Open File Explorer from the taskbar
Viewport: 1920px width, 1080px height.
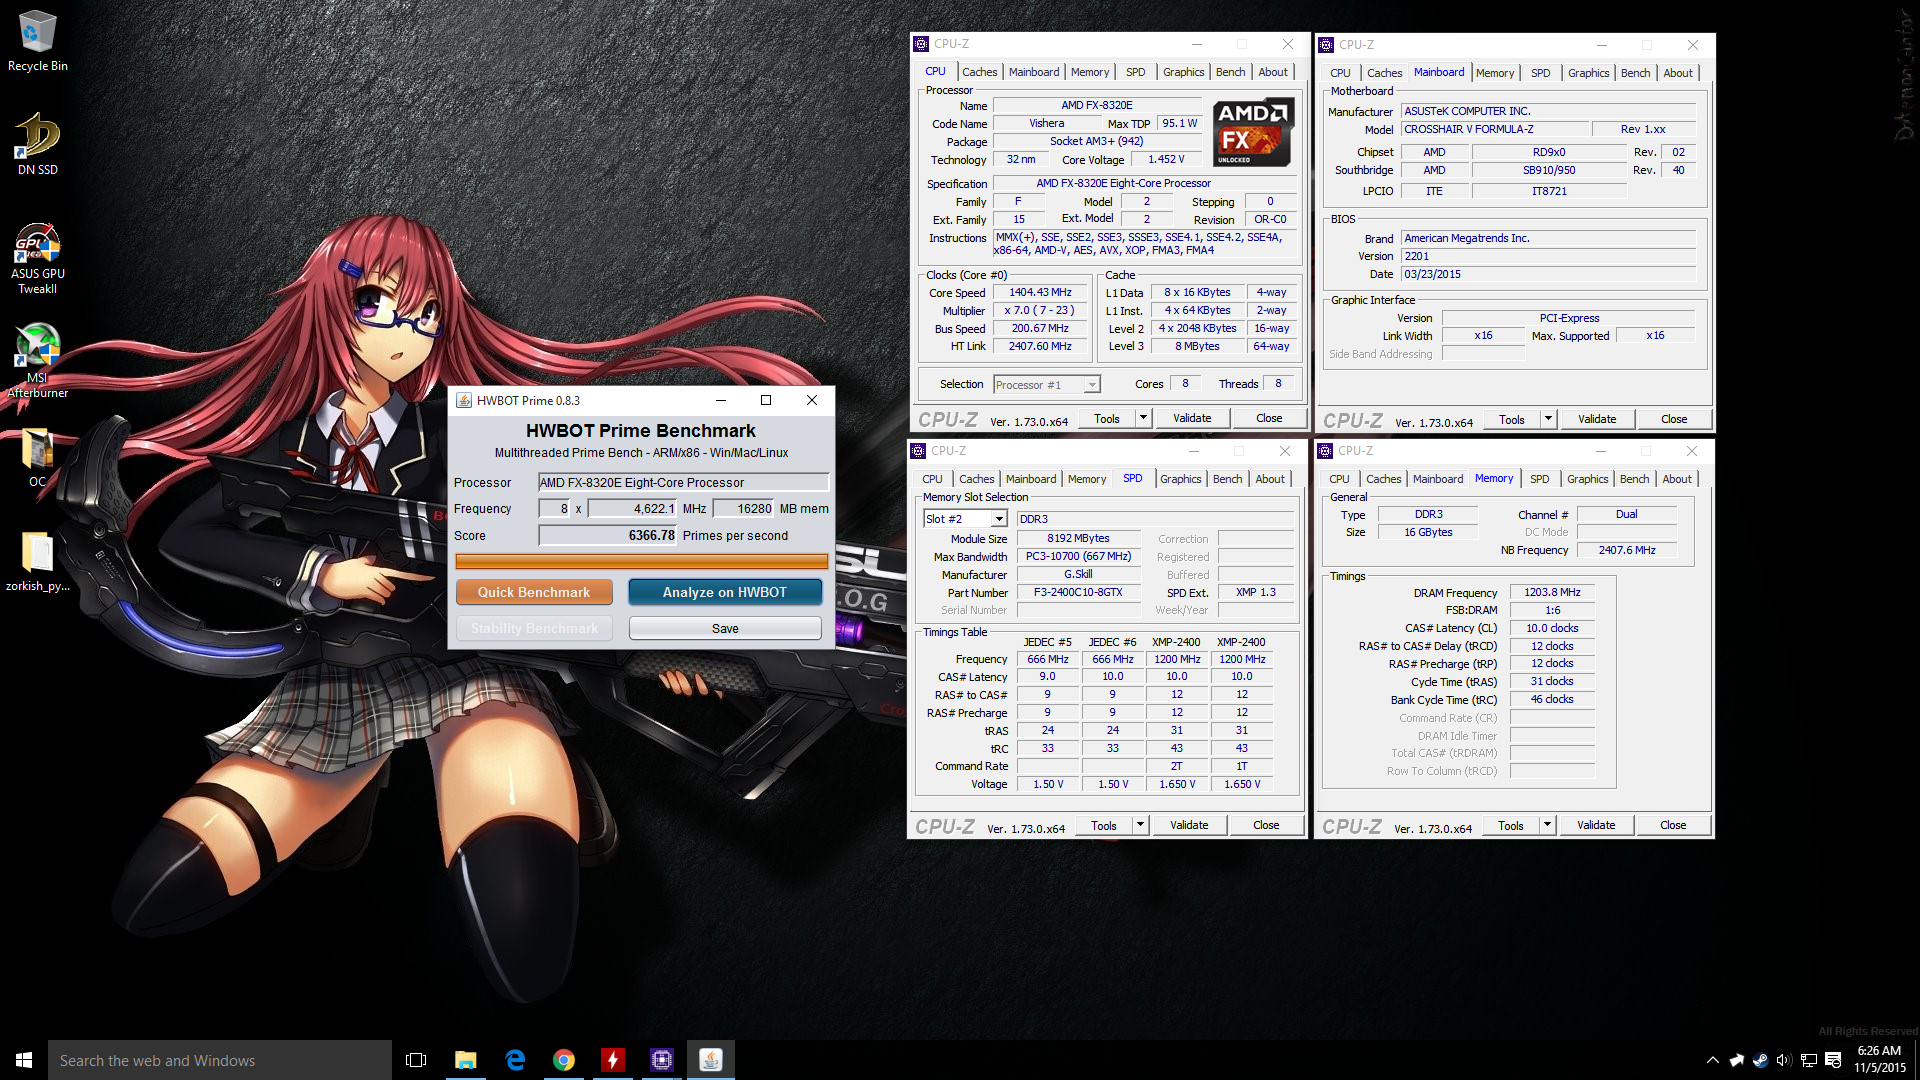click(x=466, y=1060)
